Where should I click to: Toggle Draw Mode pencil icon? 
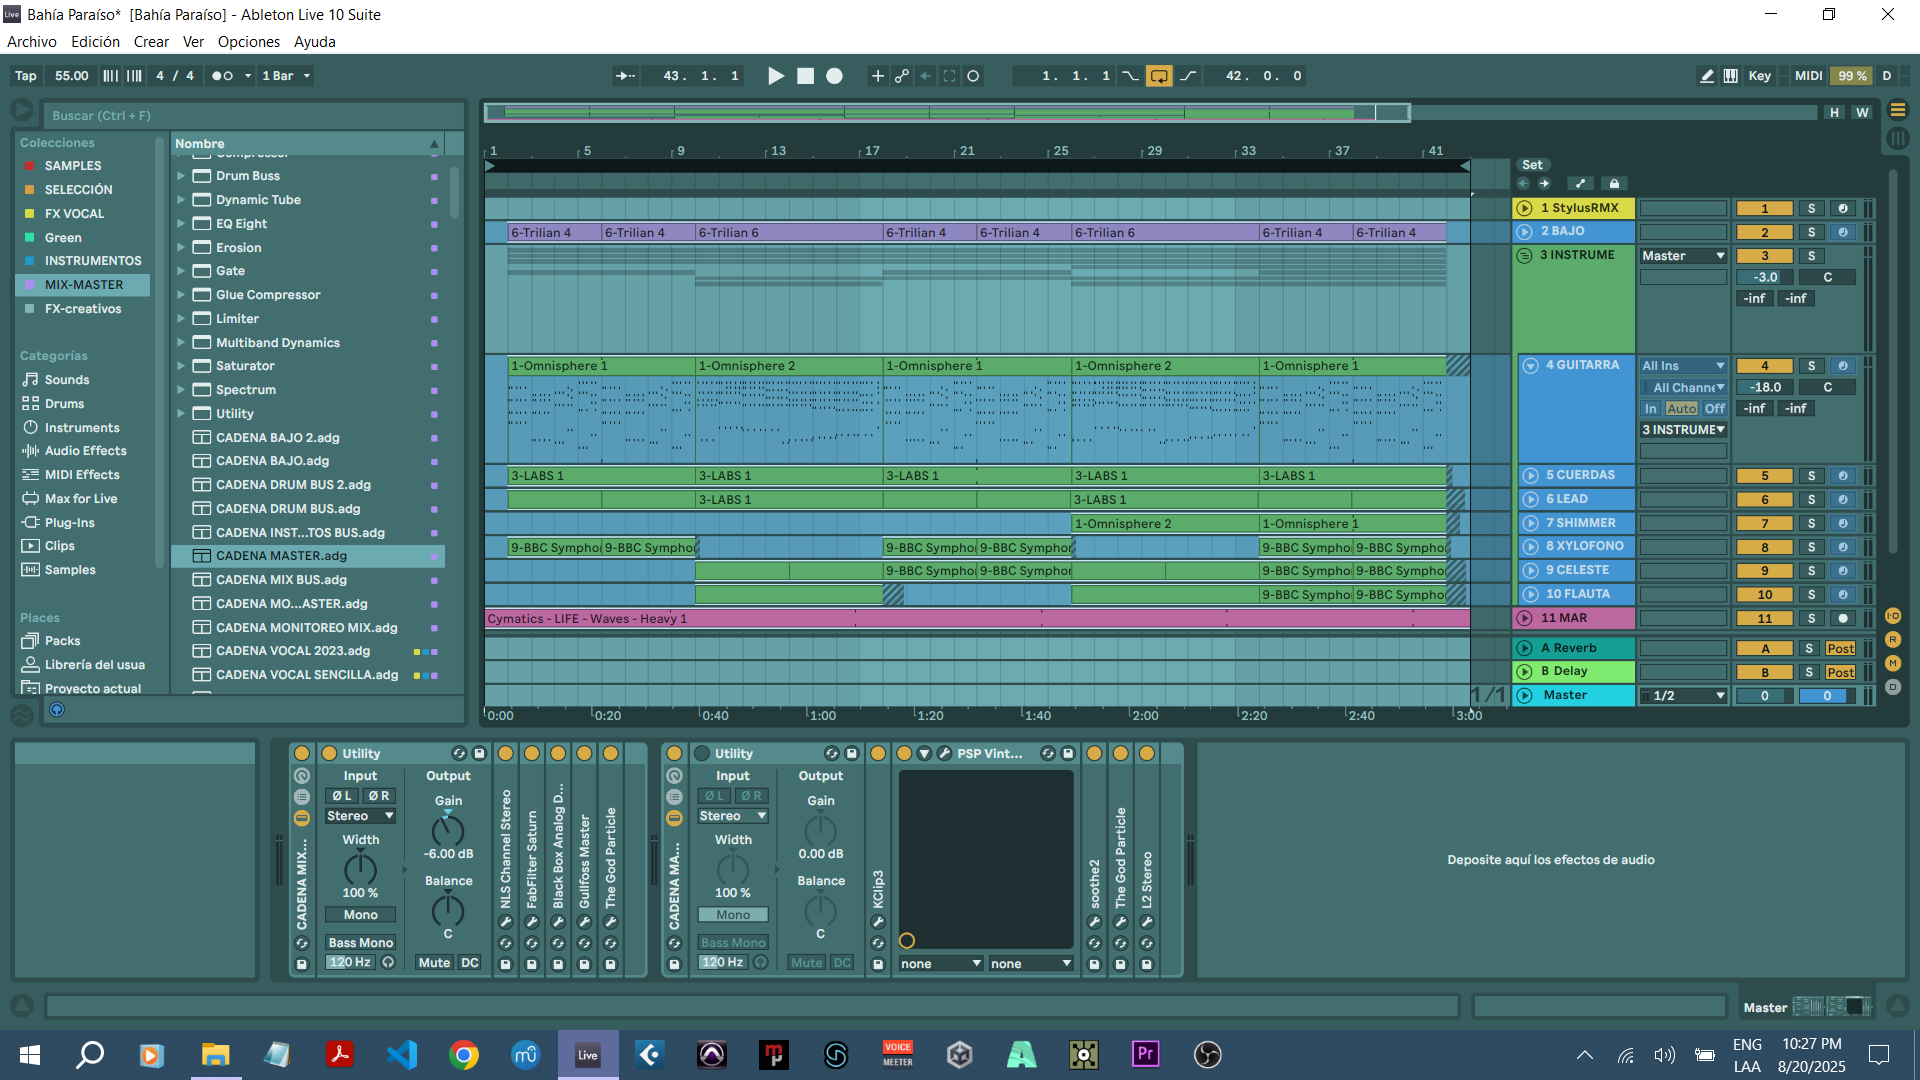point(1706,76)
